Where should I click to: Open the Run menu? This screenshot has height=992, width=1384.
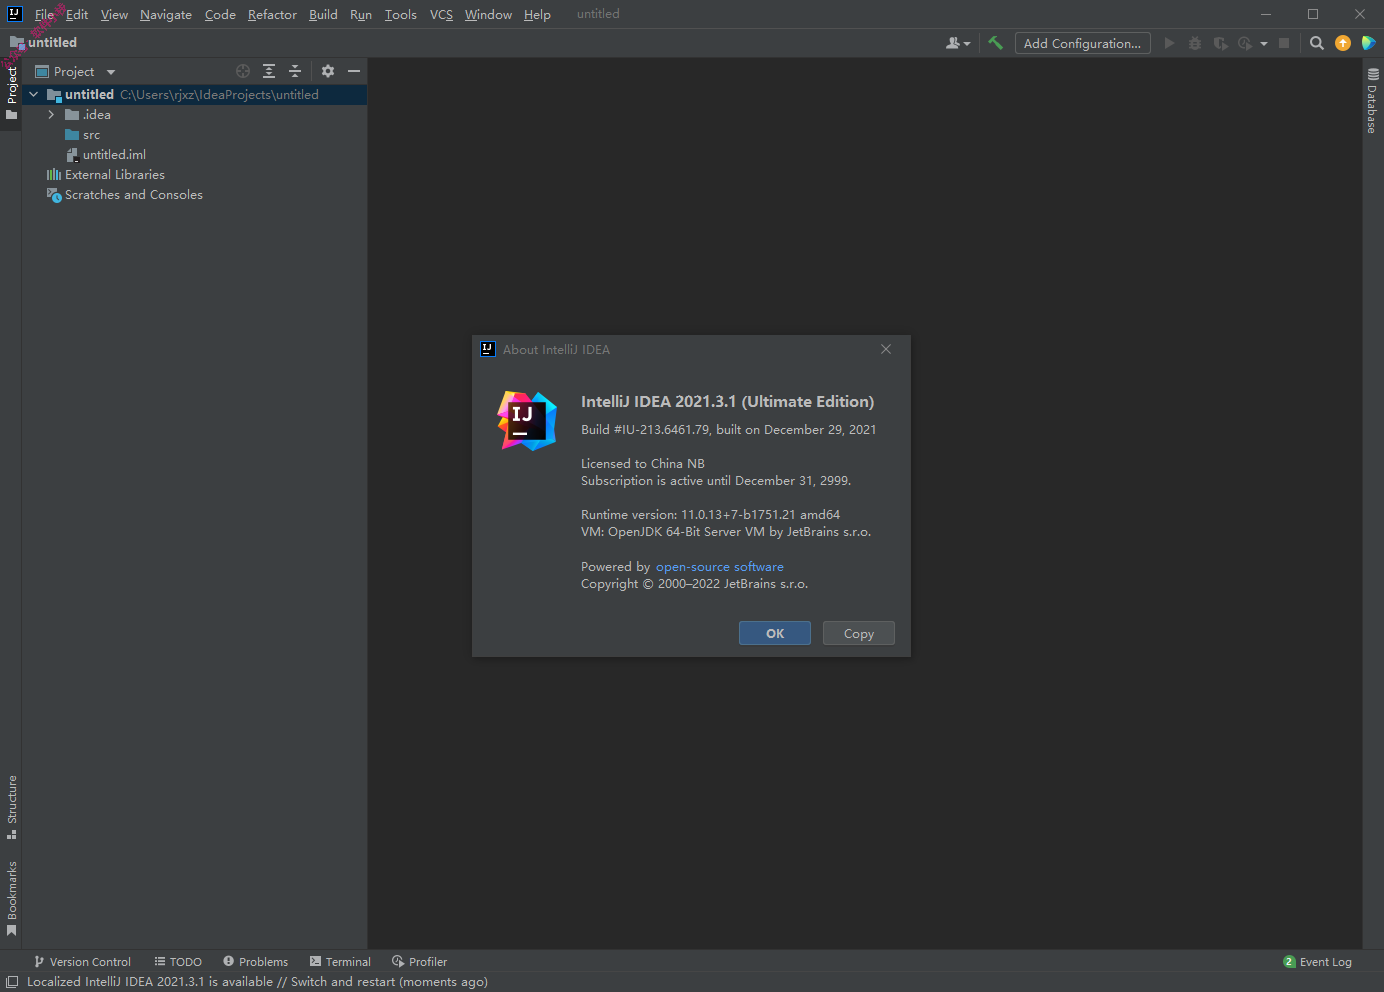(361, 14)
